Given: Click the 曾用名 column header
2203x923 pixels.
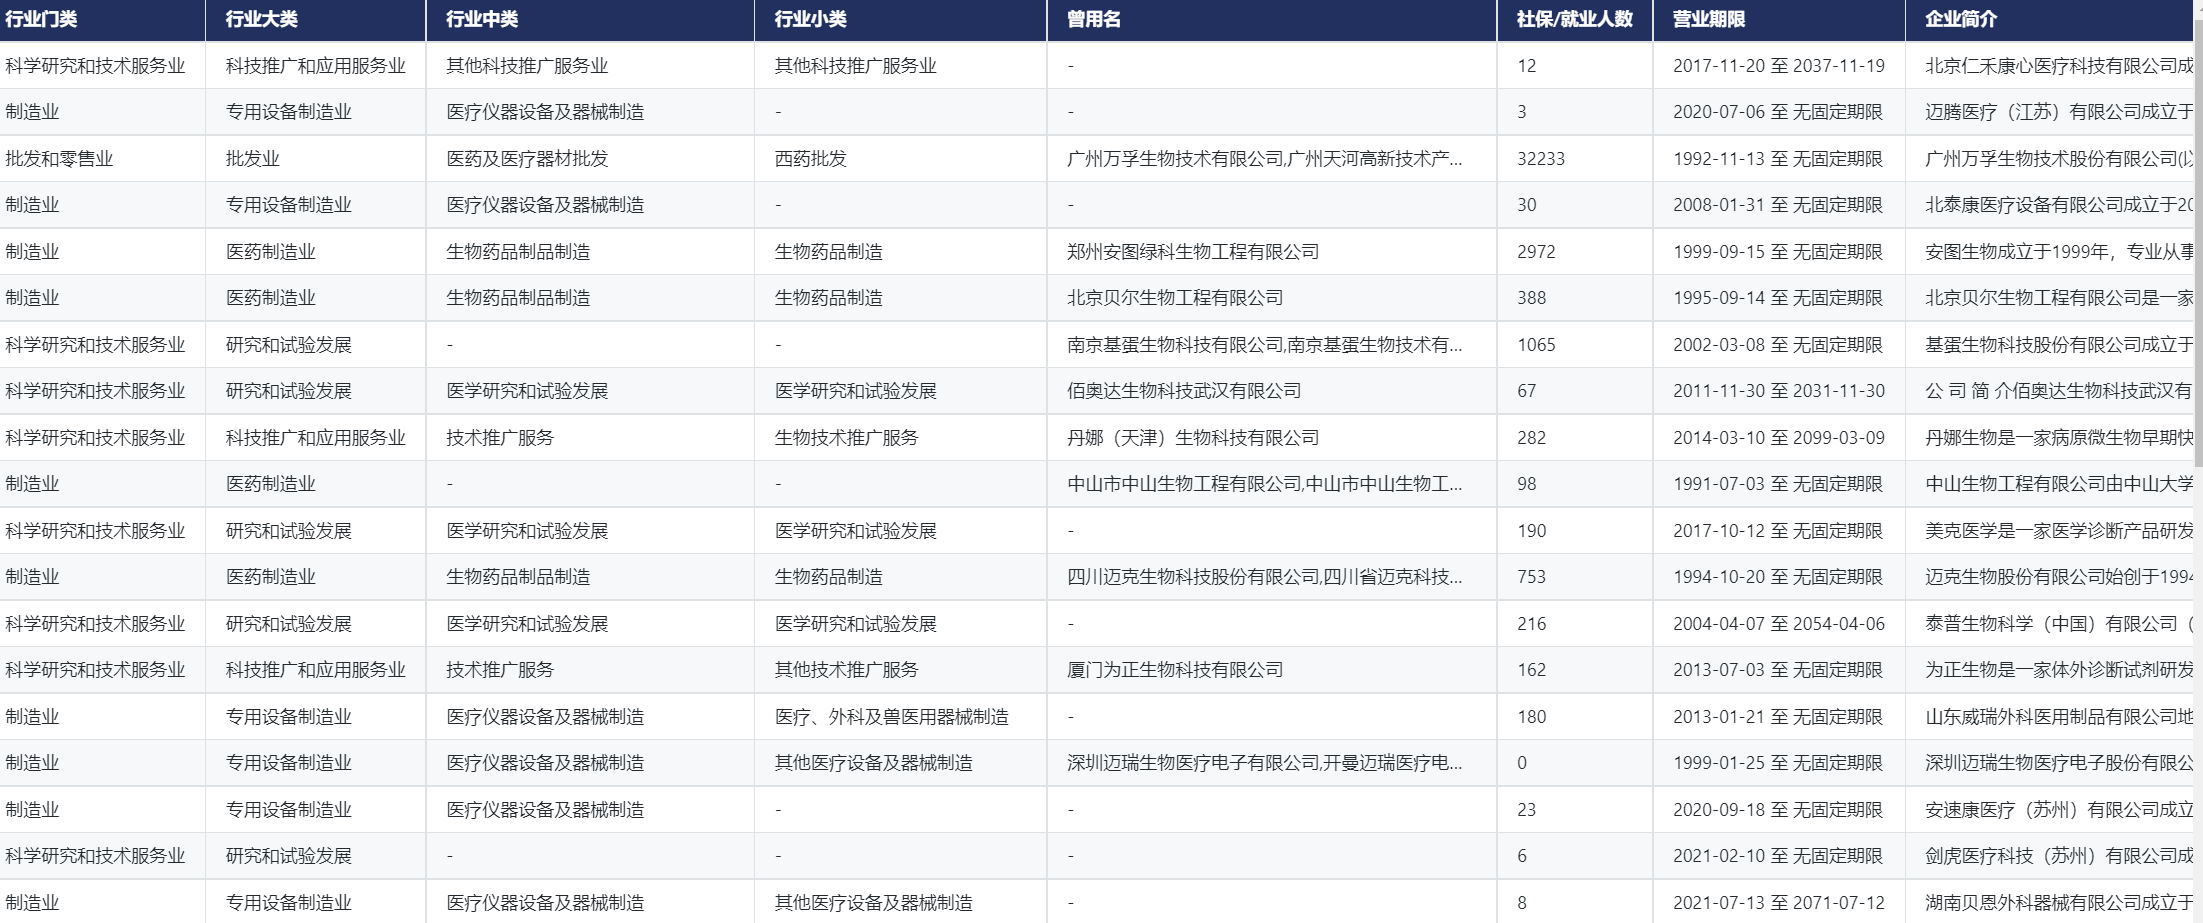Looking at the screenshot, I should click(1094, 19).
